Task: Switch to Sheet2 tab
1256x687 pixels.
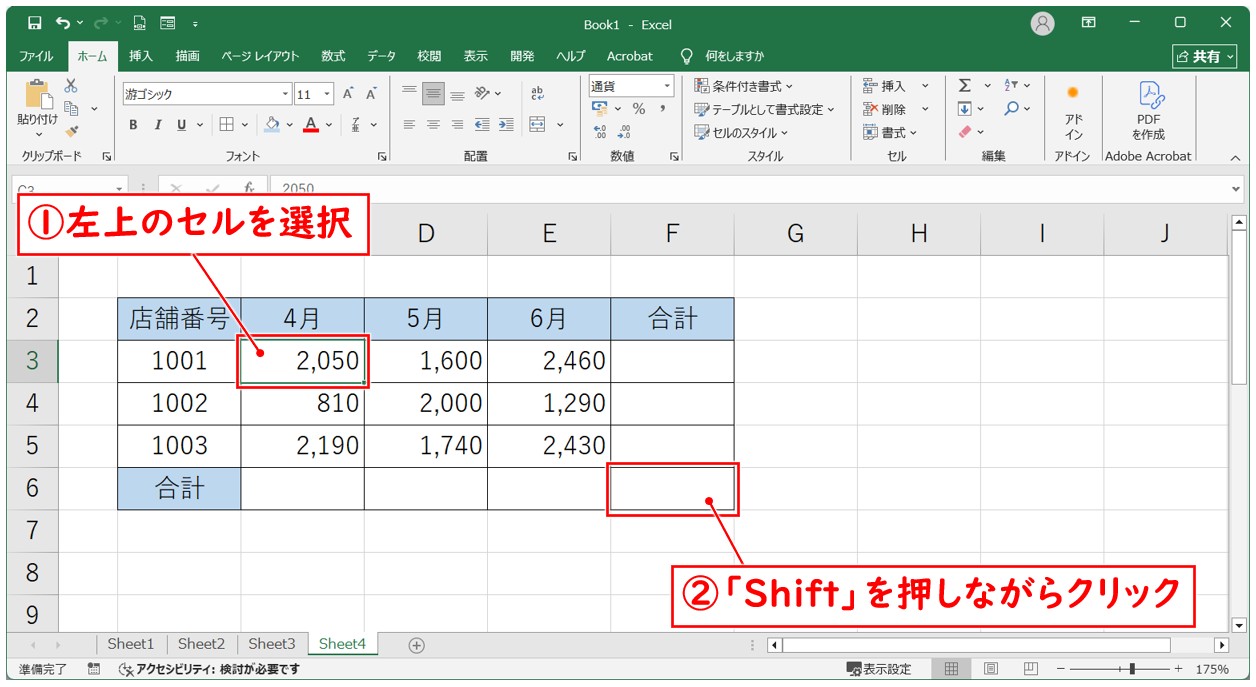Action: pyautogui.click(x=201, y=644)
